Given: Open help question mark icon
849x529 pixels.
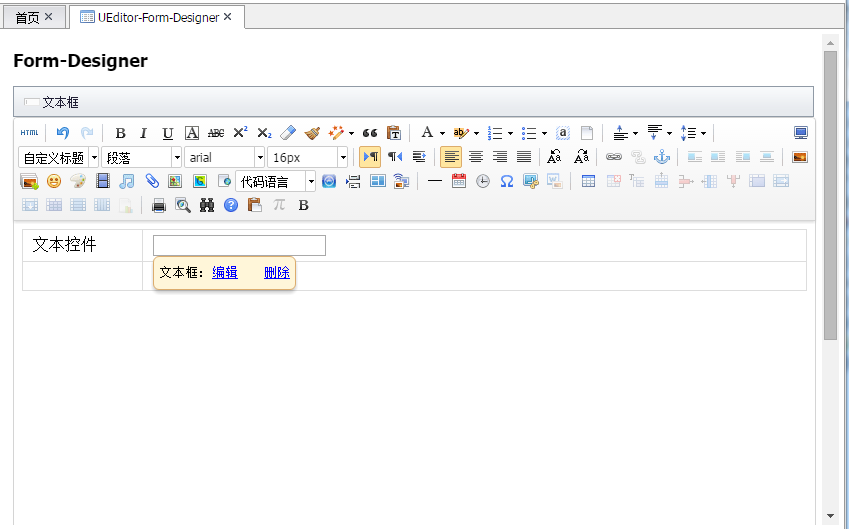Looking at the screenshot, I should coord(231,205).
